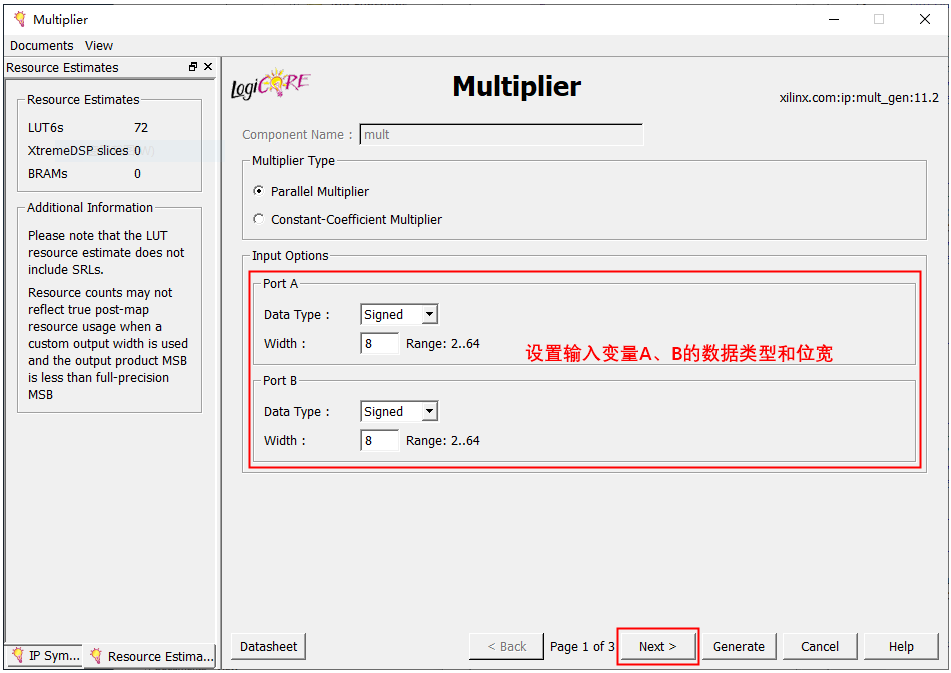Select Constant-Coefficient Multiplier option
Viewport: 951px width, 673px height.
[x=260, y=219]
